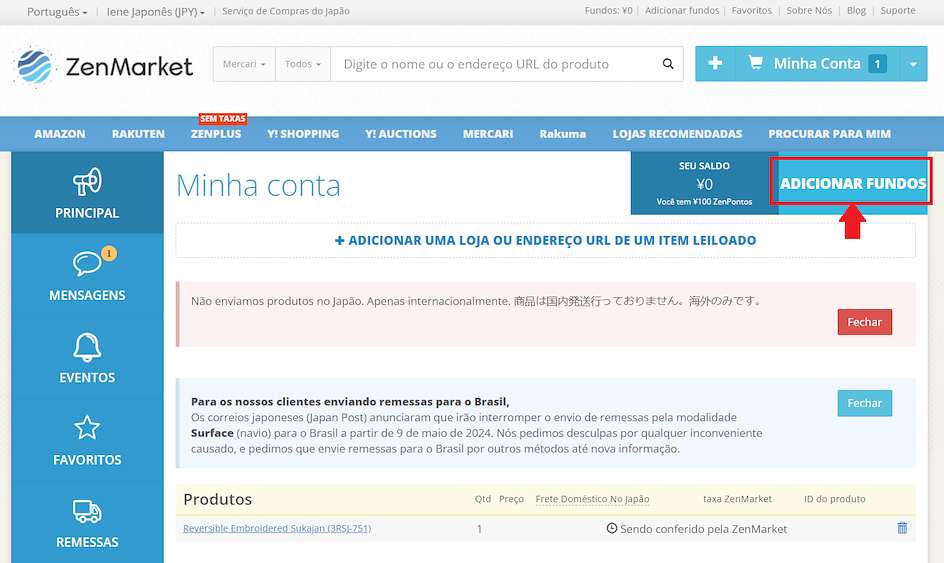Image resolution: width=944 pixels, height=563 pixels.
Task: Open the MERCARI menu tab
Action: (488, 134)
